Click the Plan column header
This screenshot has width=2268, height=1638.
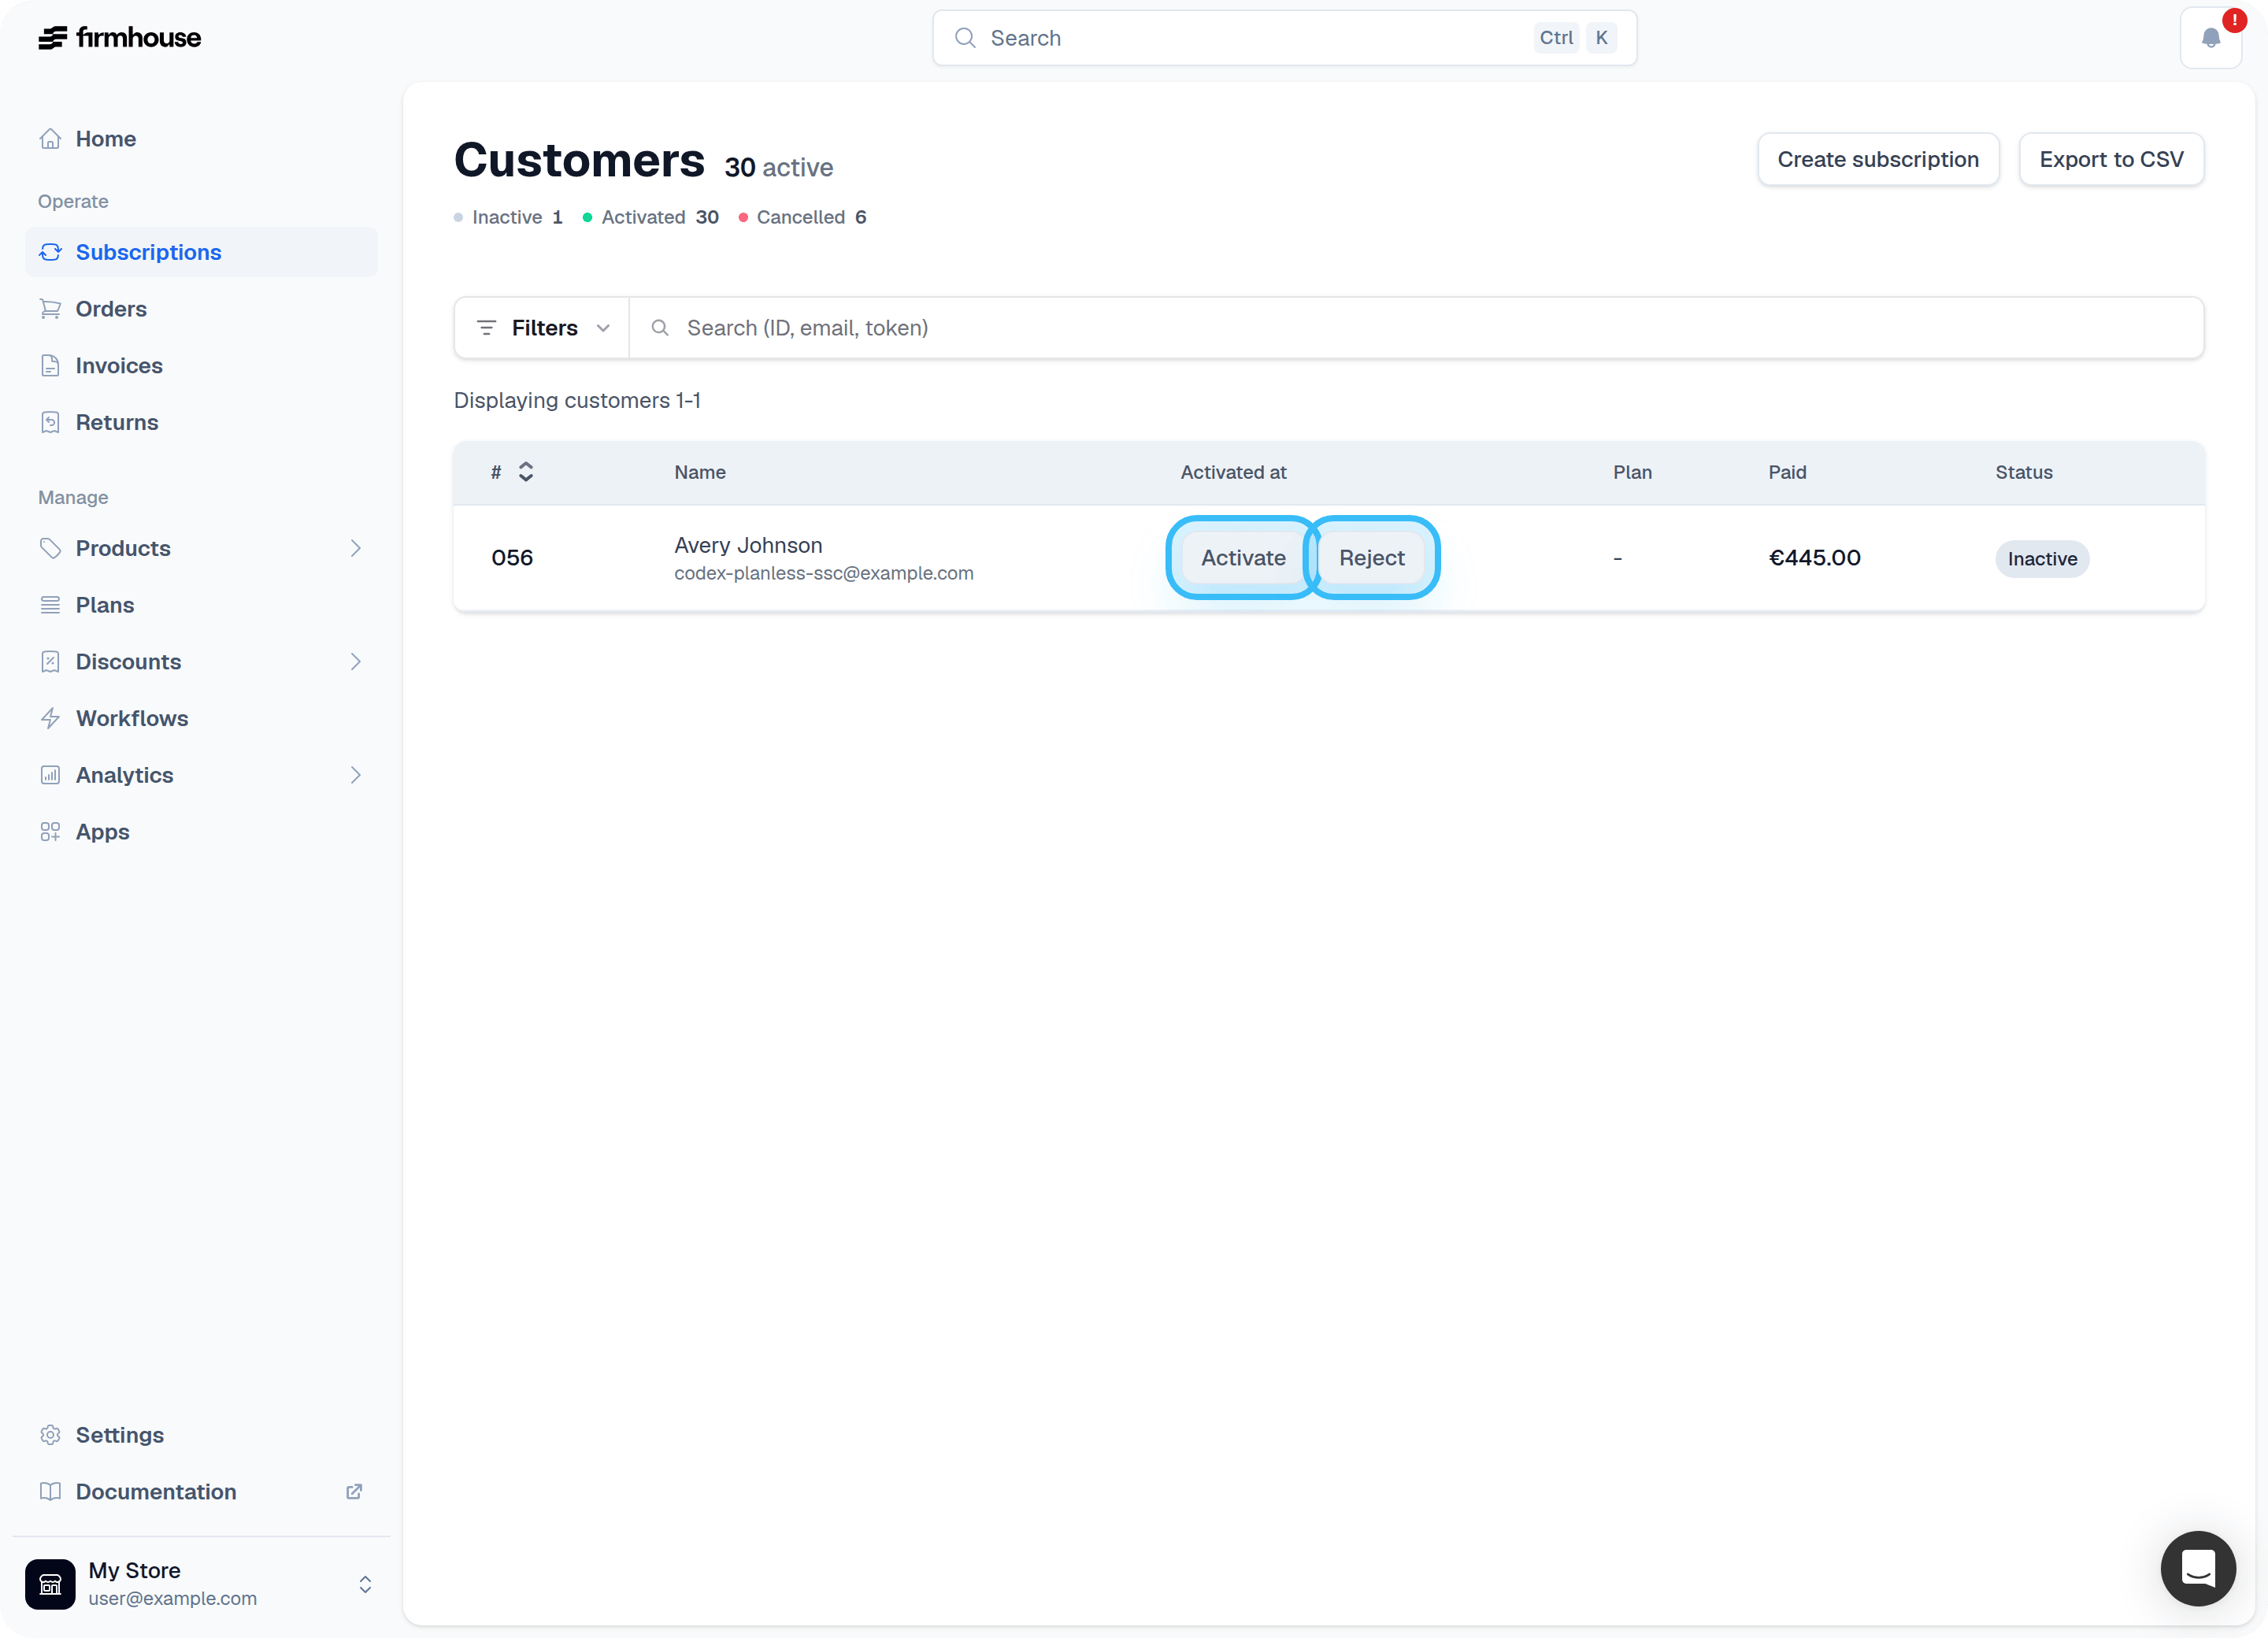pos(1632,472)
